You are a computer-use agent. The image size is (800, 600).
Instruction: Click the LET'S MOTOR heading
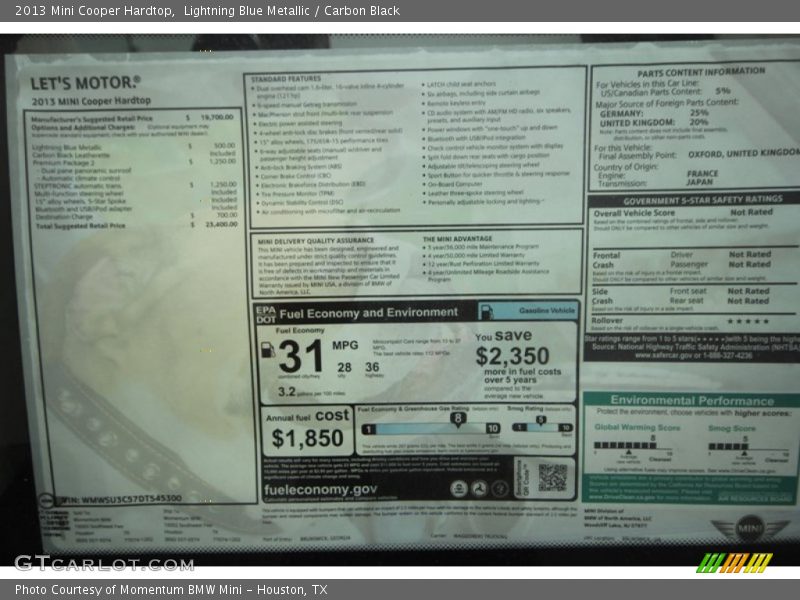85,84
